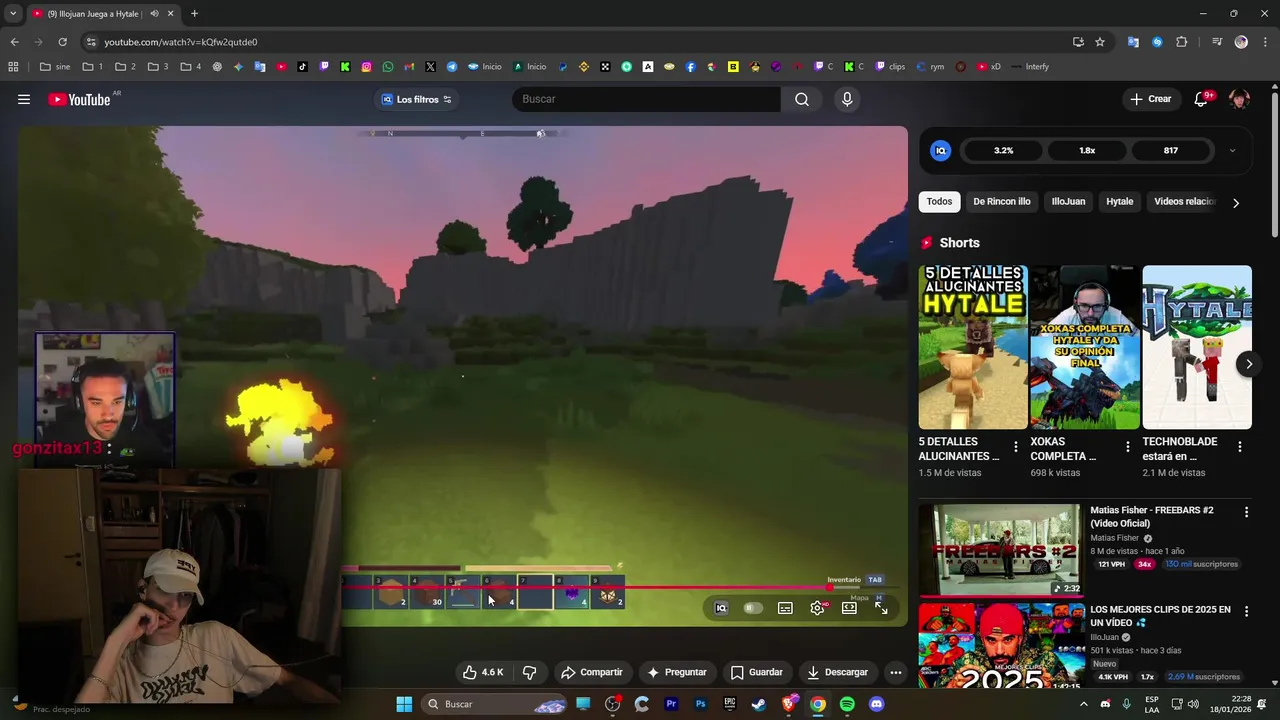Image resolution: width=1280 pixels, height=720 pixels.
Task: Launch Steam from the taskbar
Action: tap(759, 704)
